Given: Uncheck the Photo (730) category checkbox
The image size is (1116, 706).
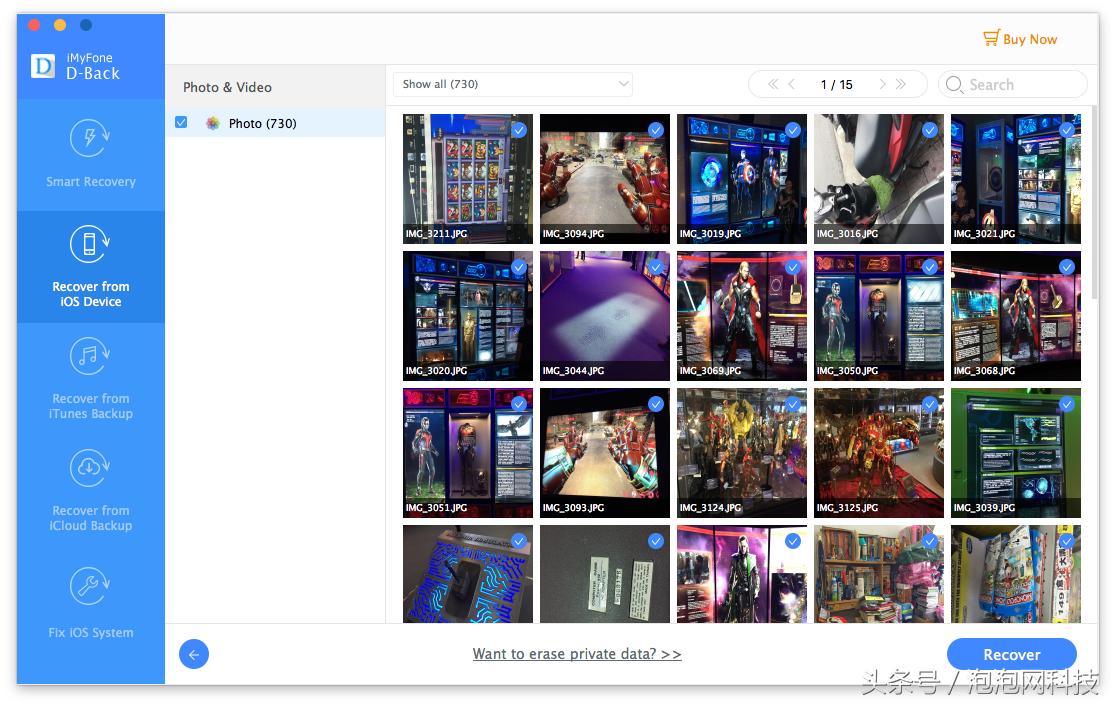Looking at the screenshot, I should click(181, 123).
